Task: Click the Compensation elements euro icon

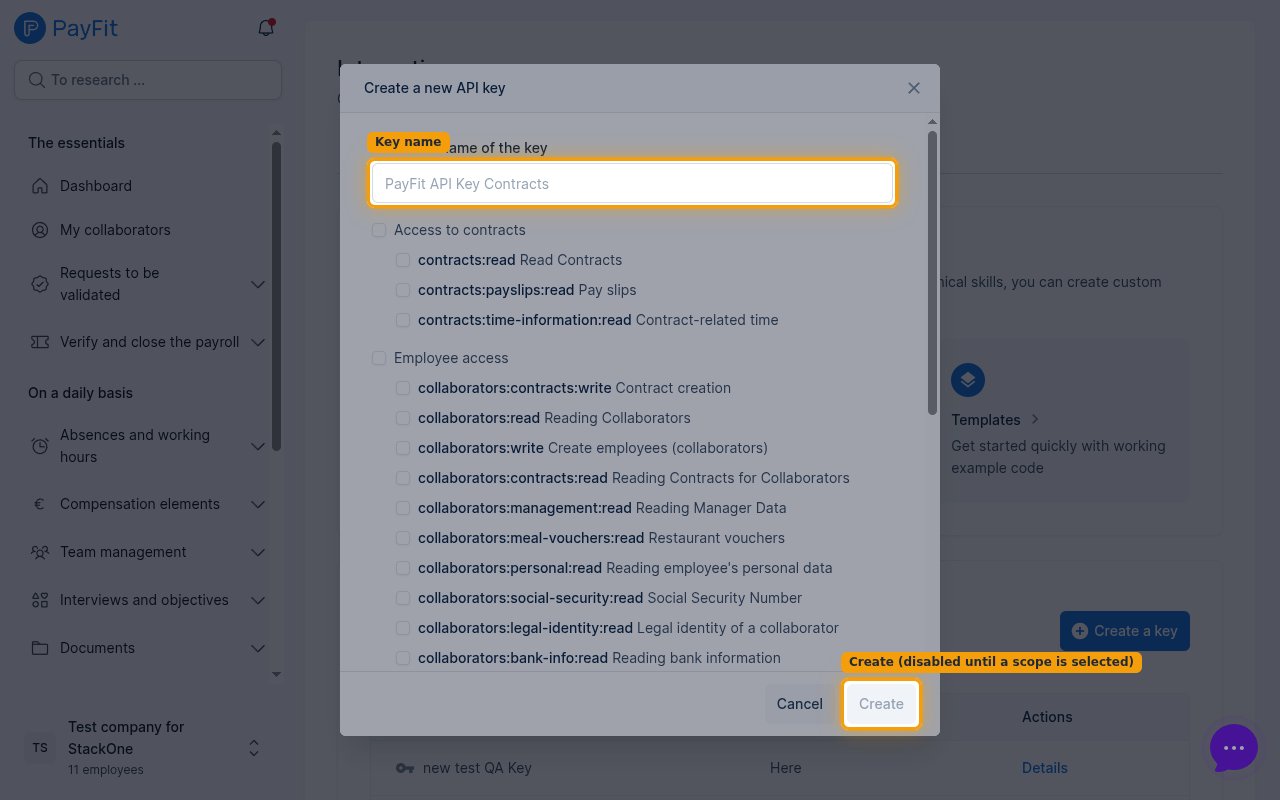Action: tap(40, 504)
